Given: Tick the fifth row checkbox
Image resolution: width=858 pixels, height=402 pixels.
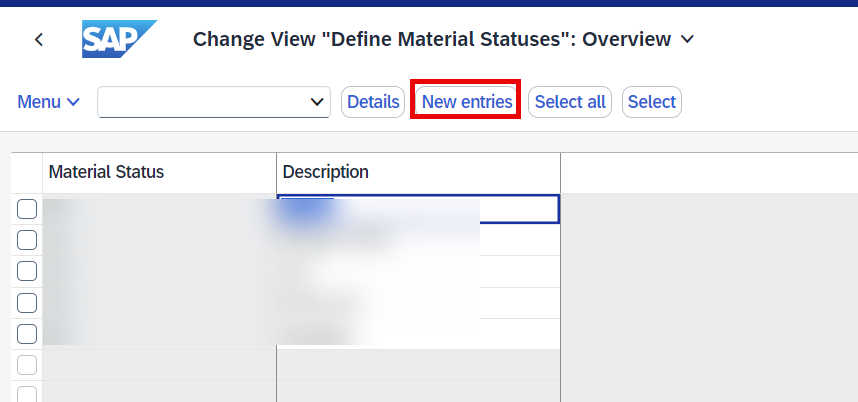Looking at the screenshot, I should (27, 334).
